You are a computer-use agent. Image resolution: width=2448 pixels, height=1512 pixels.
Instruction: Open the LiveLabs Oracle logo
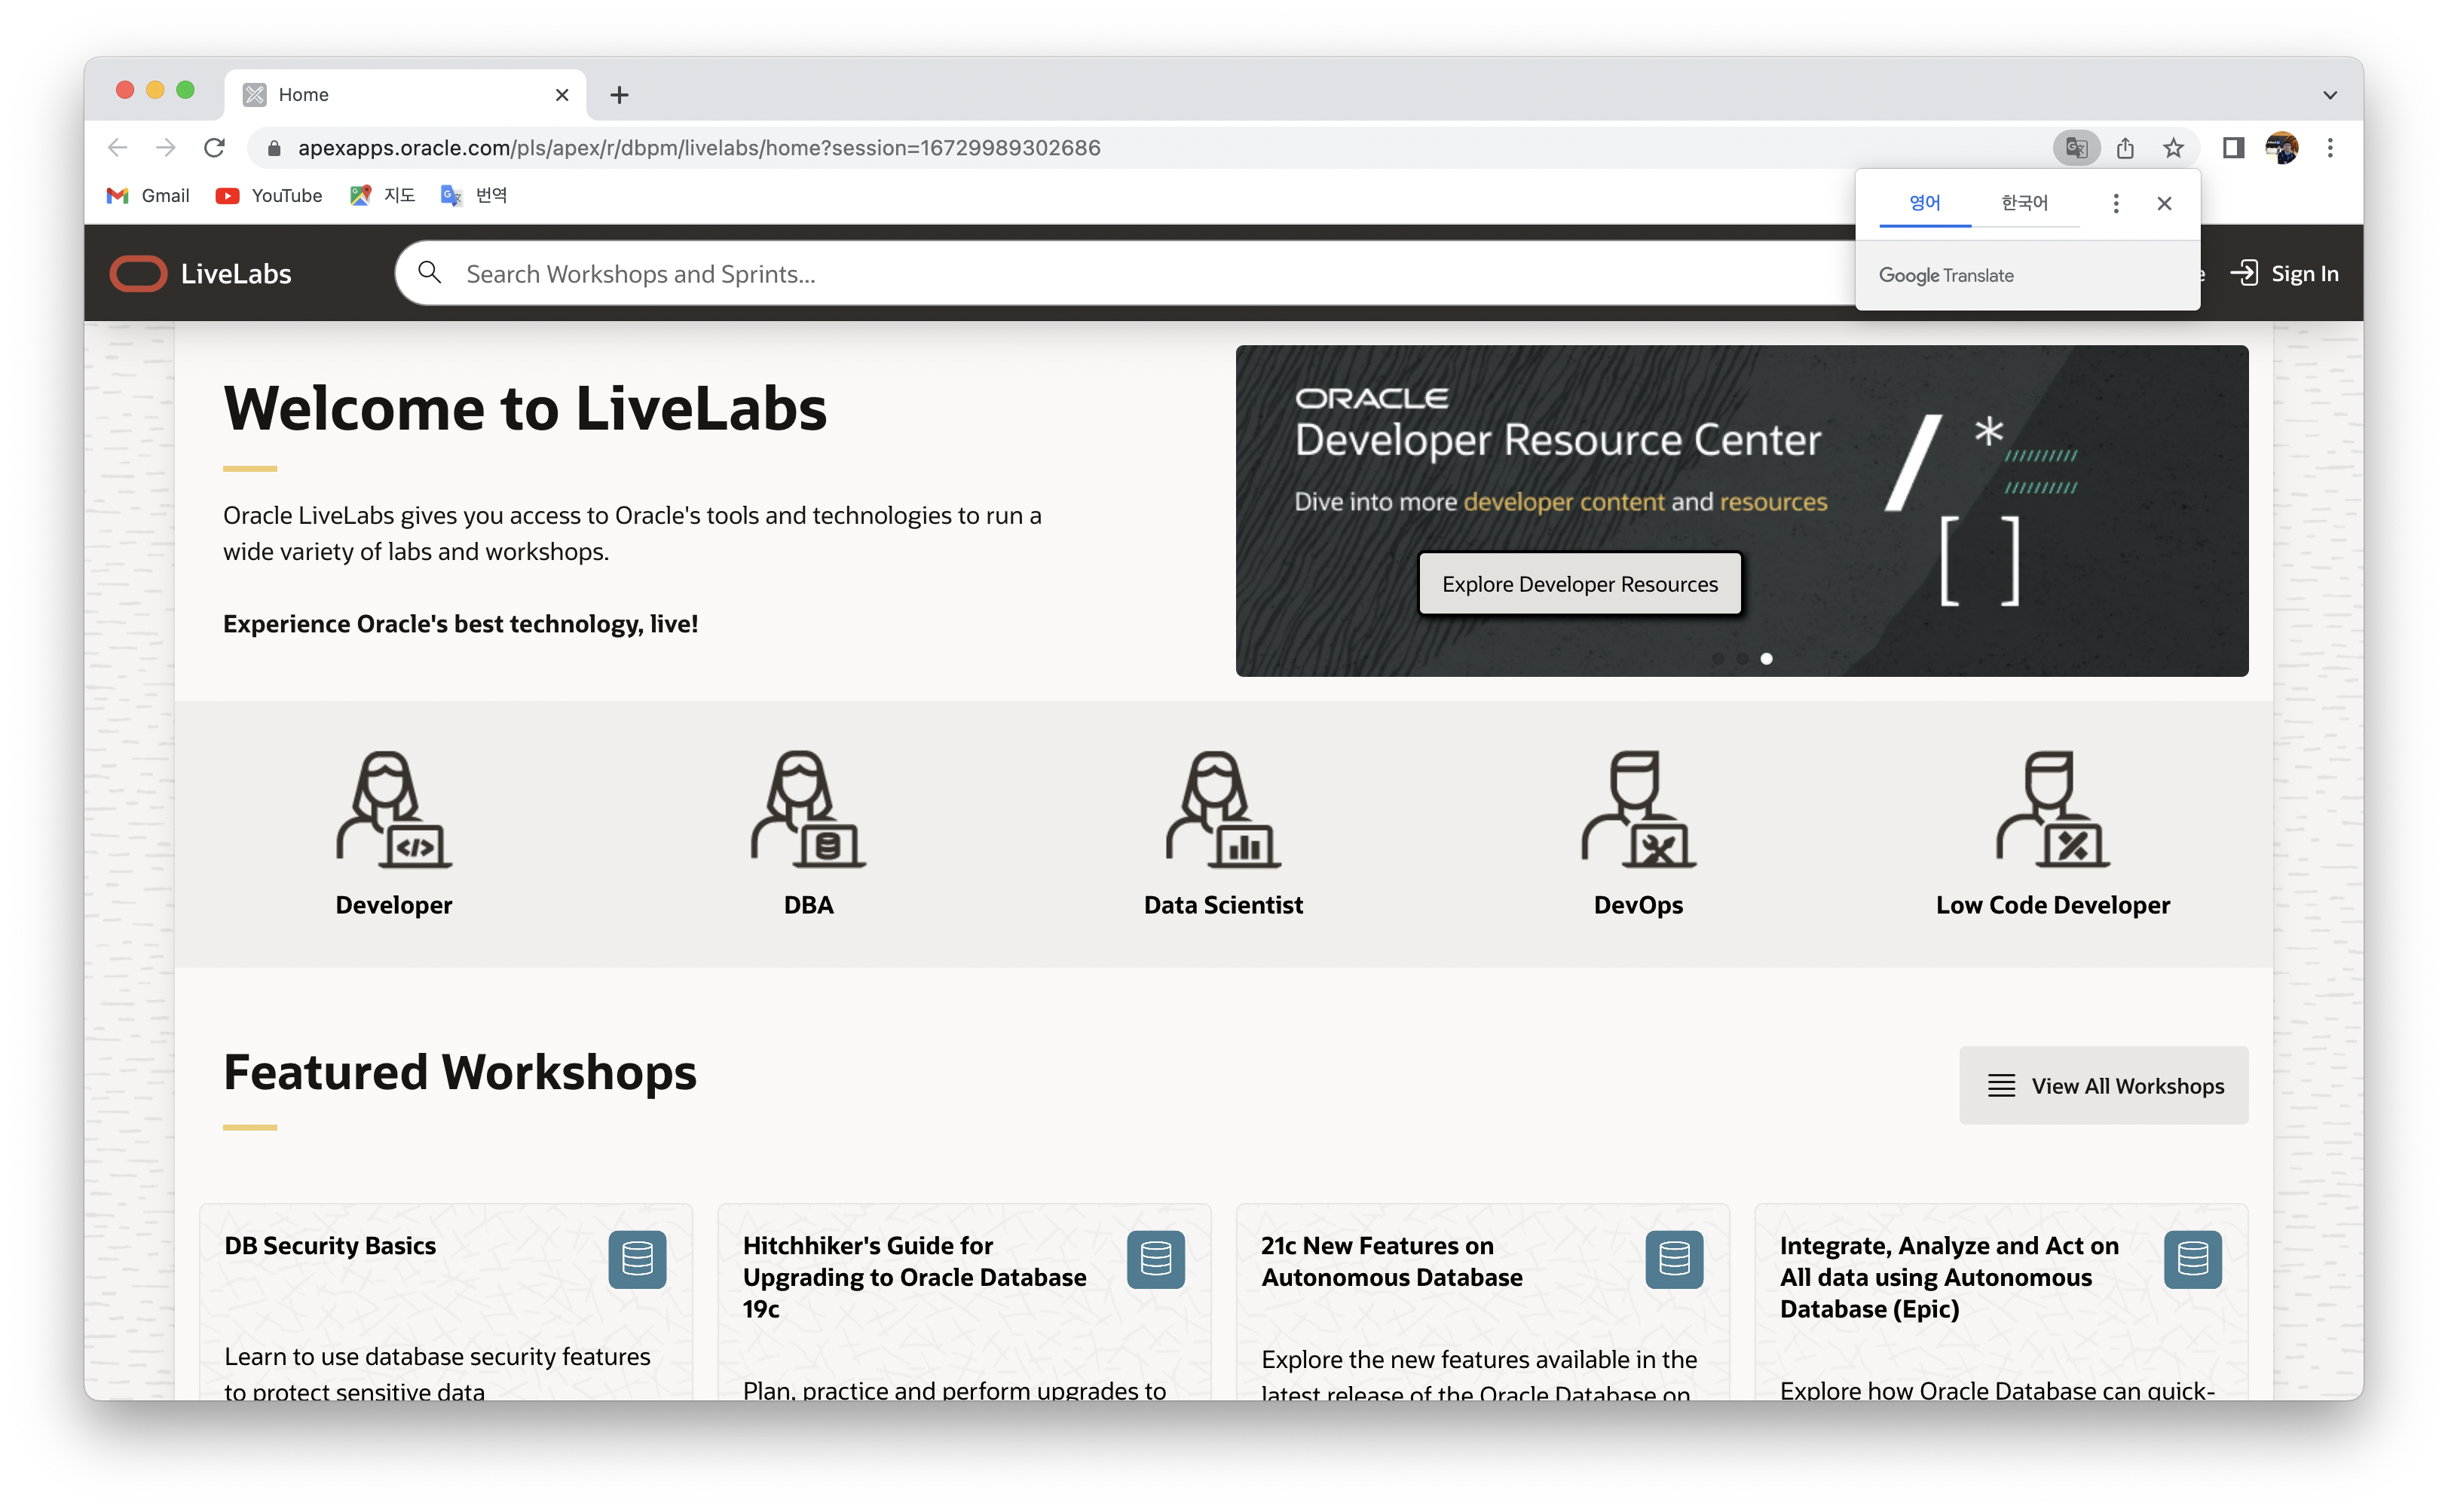138,274
